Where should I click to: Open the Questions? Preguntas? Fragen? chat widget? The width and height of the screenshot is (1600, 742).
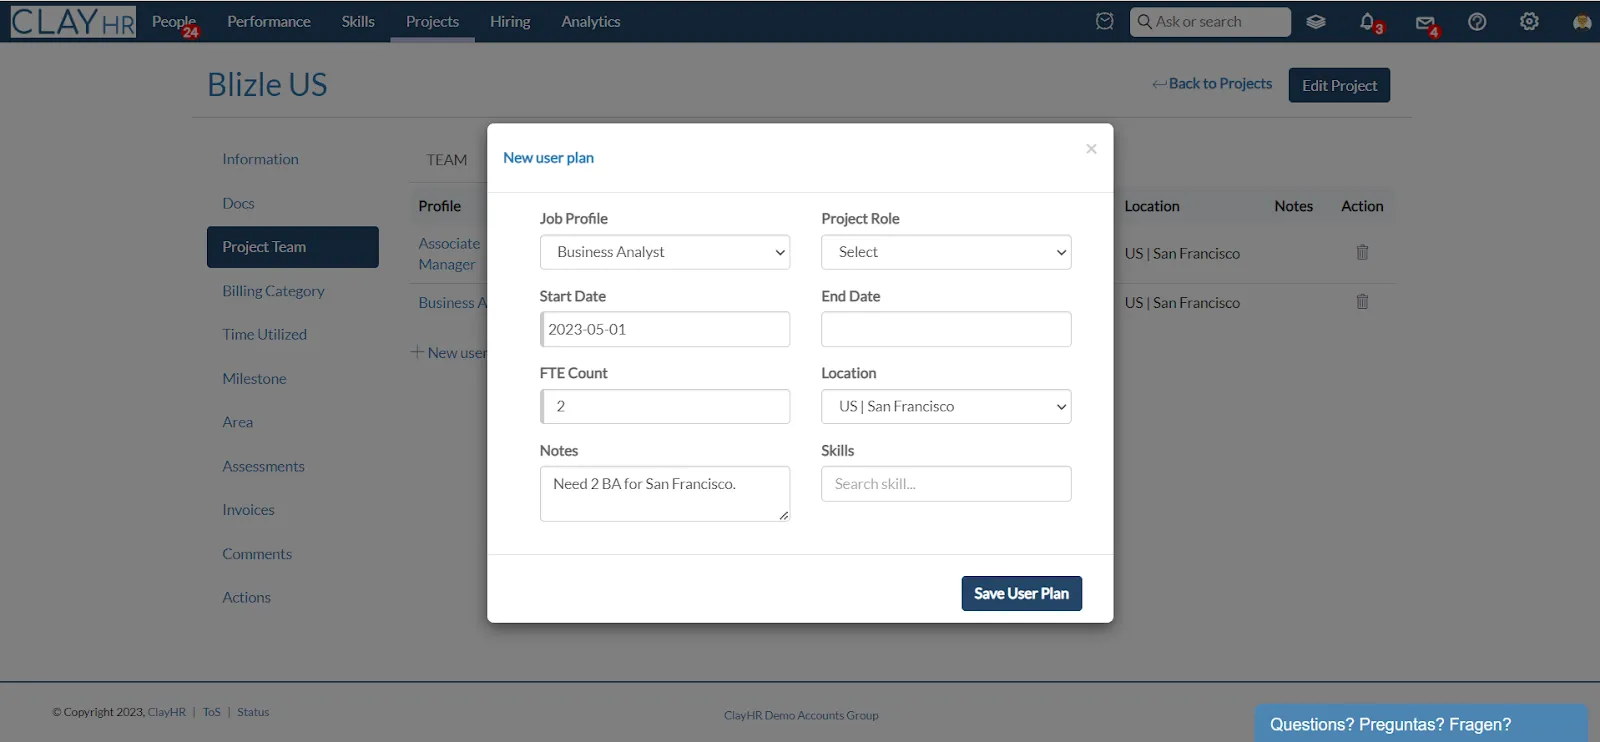tap(1421, 724)
